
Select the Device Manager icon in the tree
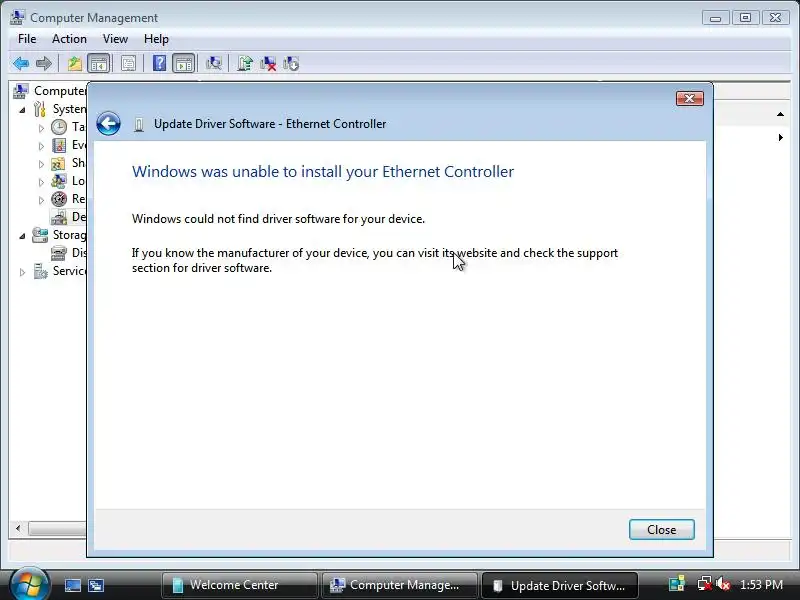(59, 217)
